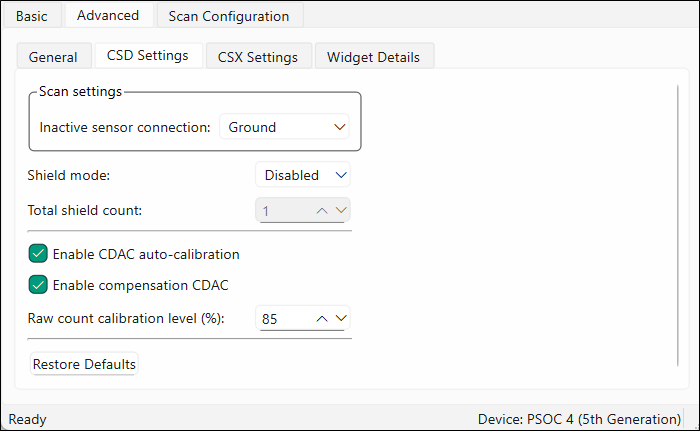The image size is (700, 431).
Task: Select the General sub-tab
Action: [53, 57]
